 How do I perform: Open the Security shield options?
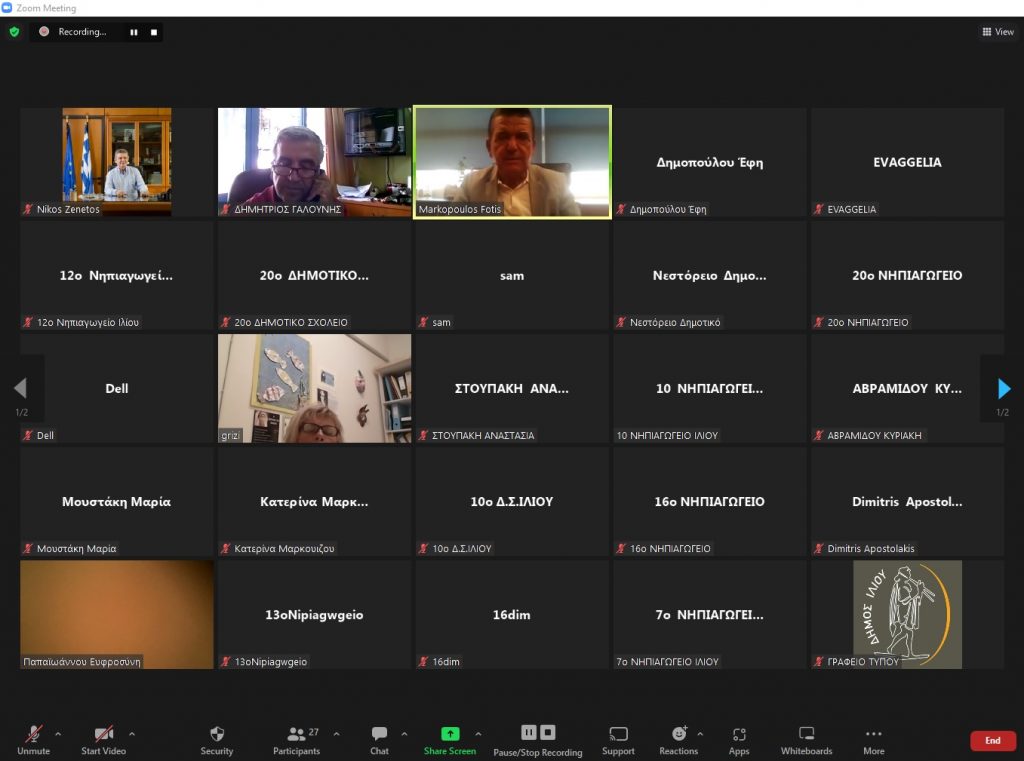216,739
